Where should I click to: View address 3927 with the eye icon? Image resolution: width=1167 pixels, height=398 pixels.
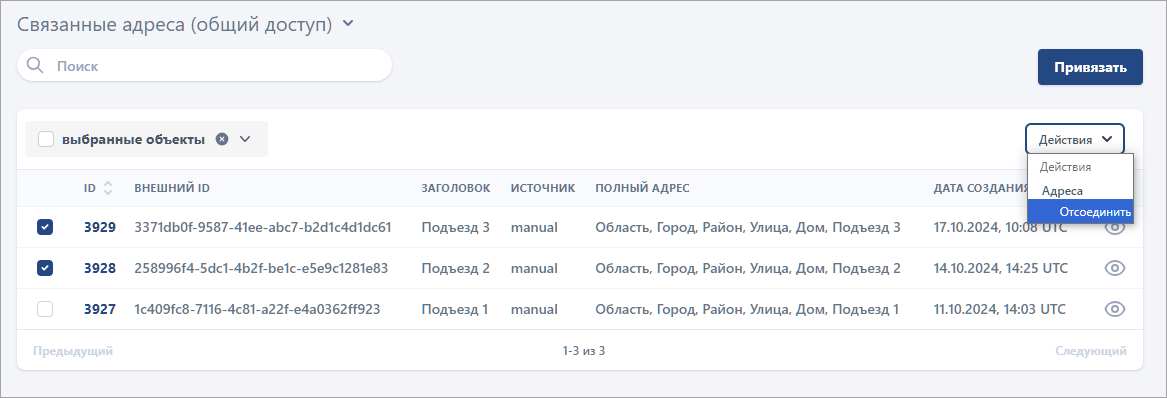(x=1114, y=309)
